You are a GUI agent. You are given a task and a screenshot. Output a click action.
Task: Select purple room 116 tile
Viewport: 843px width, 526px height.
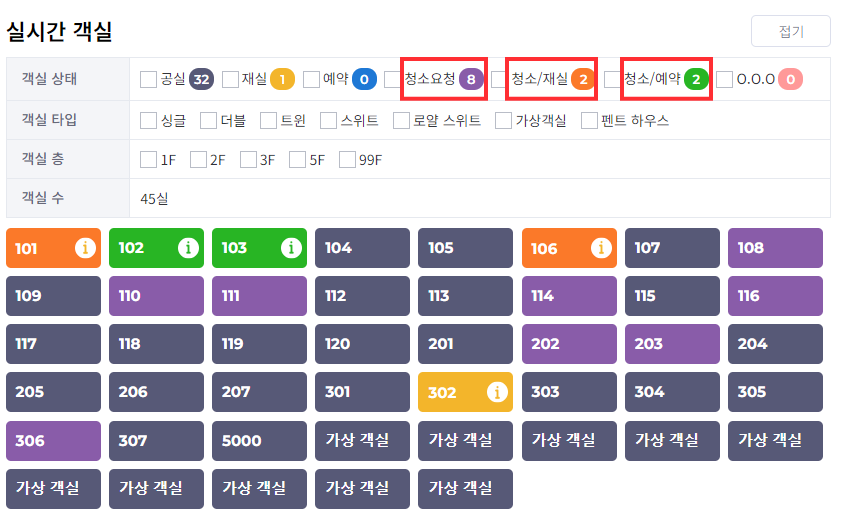[x=775, y=296]
